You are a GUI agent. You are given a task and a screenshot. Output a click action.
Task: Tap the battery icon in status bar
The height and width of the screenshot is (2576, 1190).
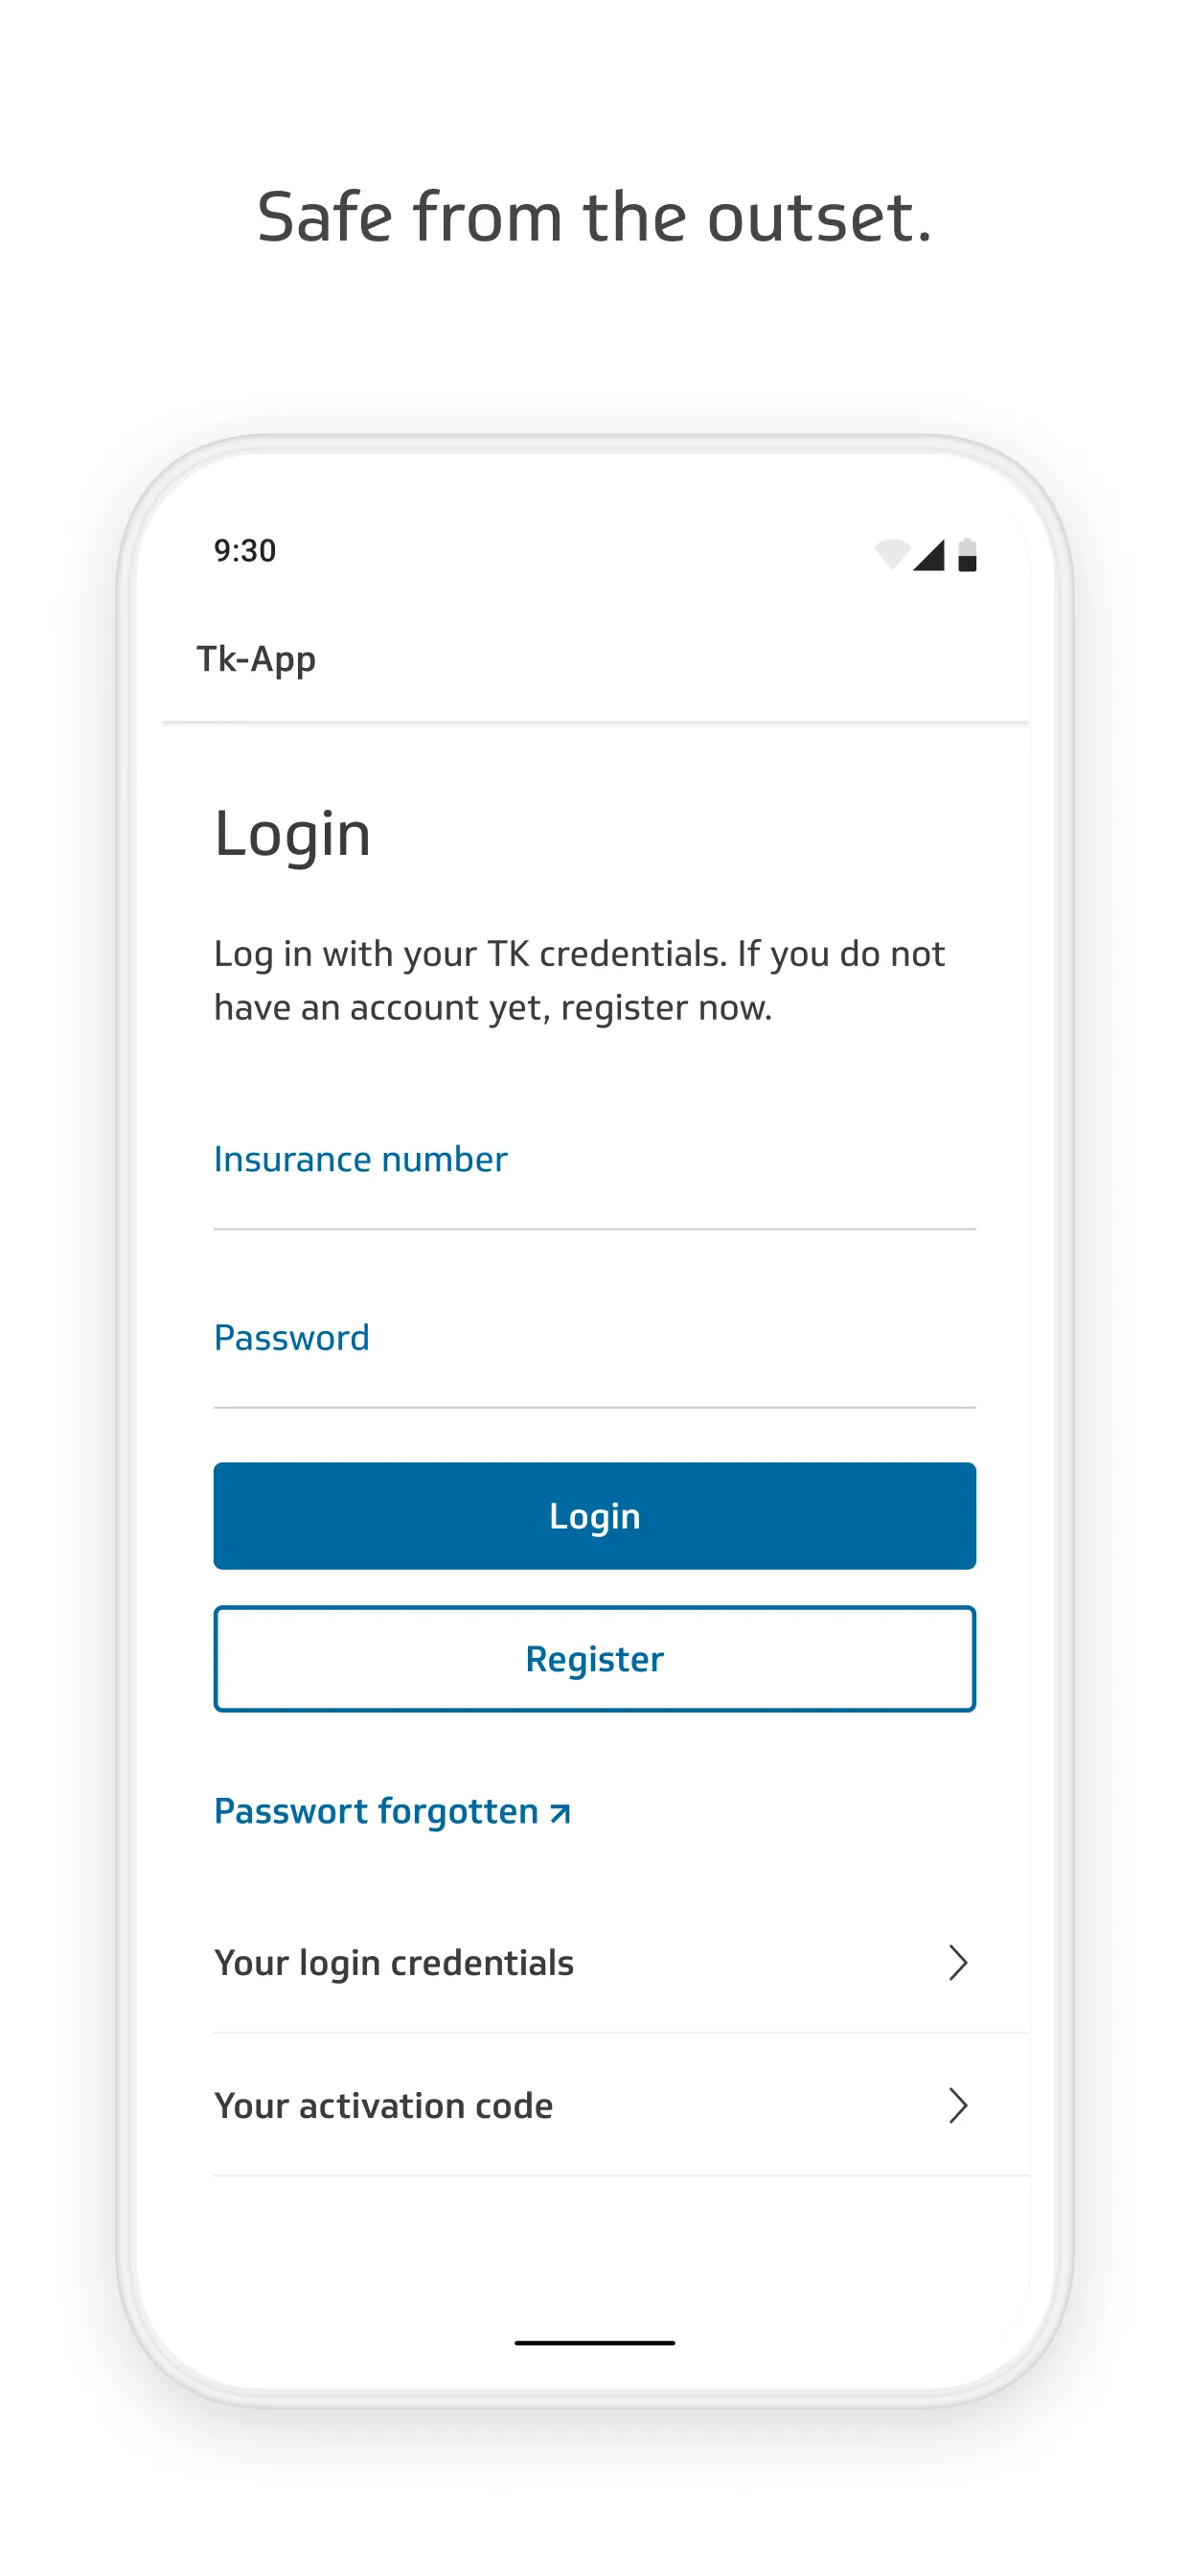coord(967,555)
